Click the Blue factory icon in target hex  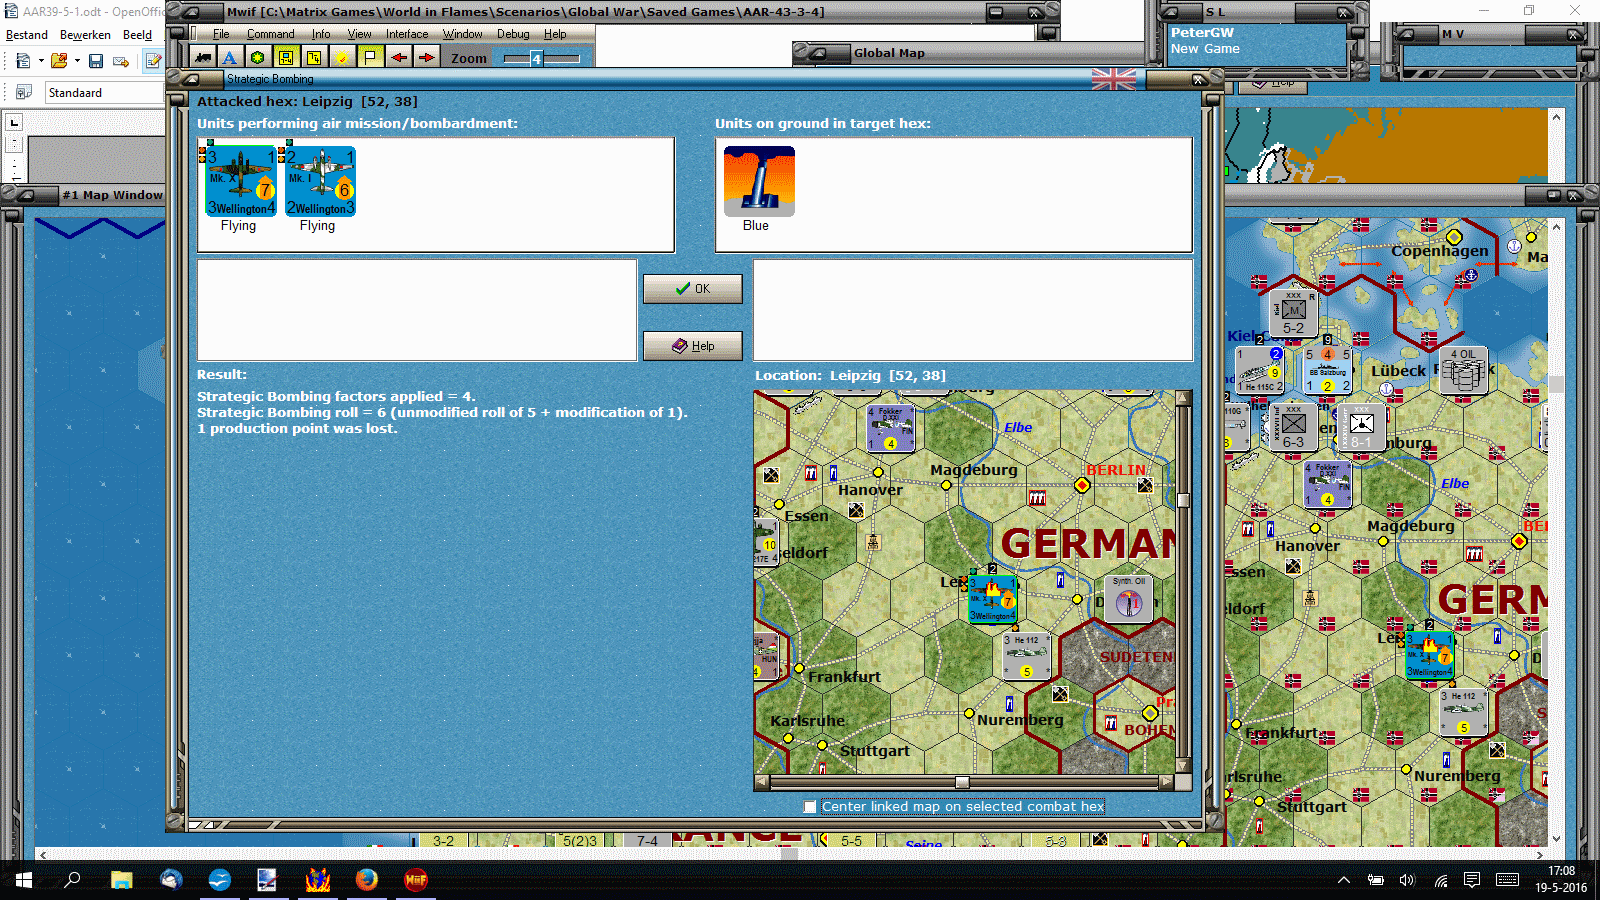(x=759, y=181)
